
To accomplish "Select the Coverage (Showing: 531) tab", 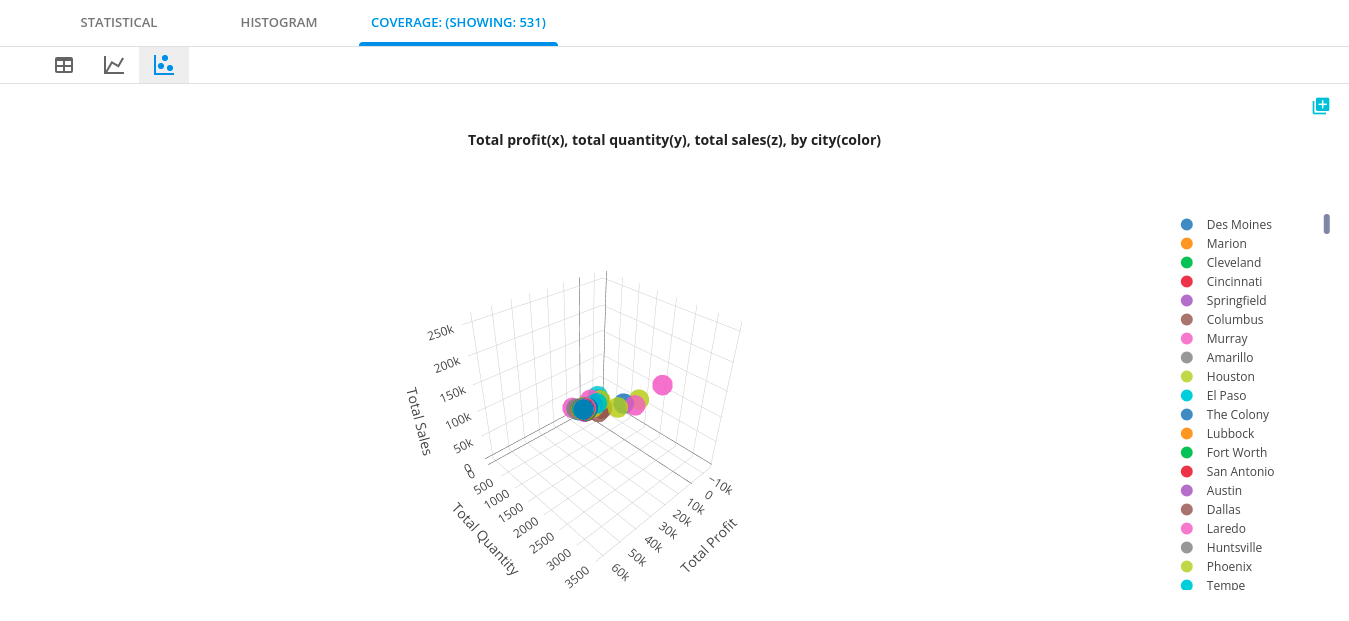I will click(x=458, y=22).
